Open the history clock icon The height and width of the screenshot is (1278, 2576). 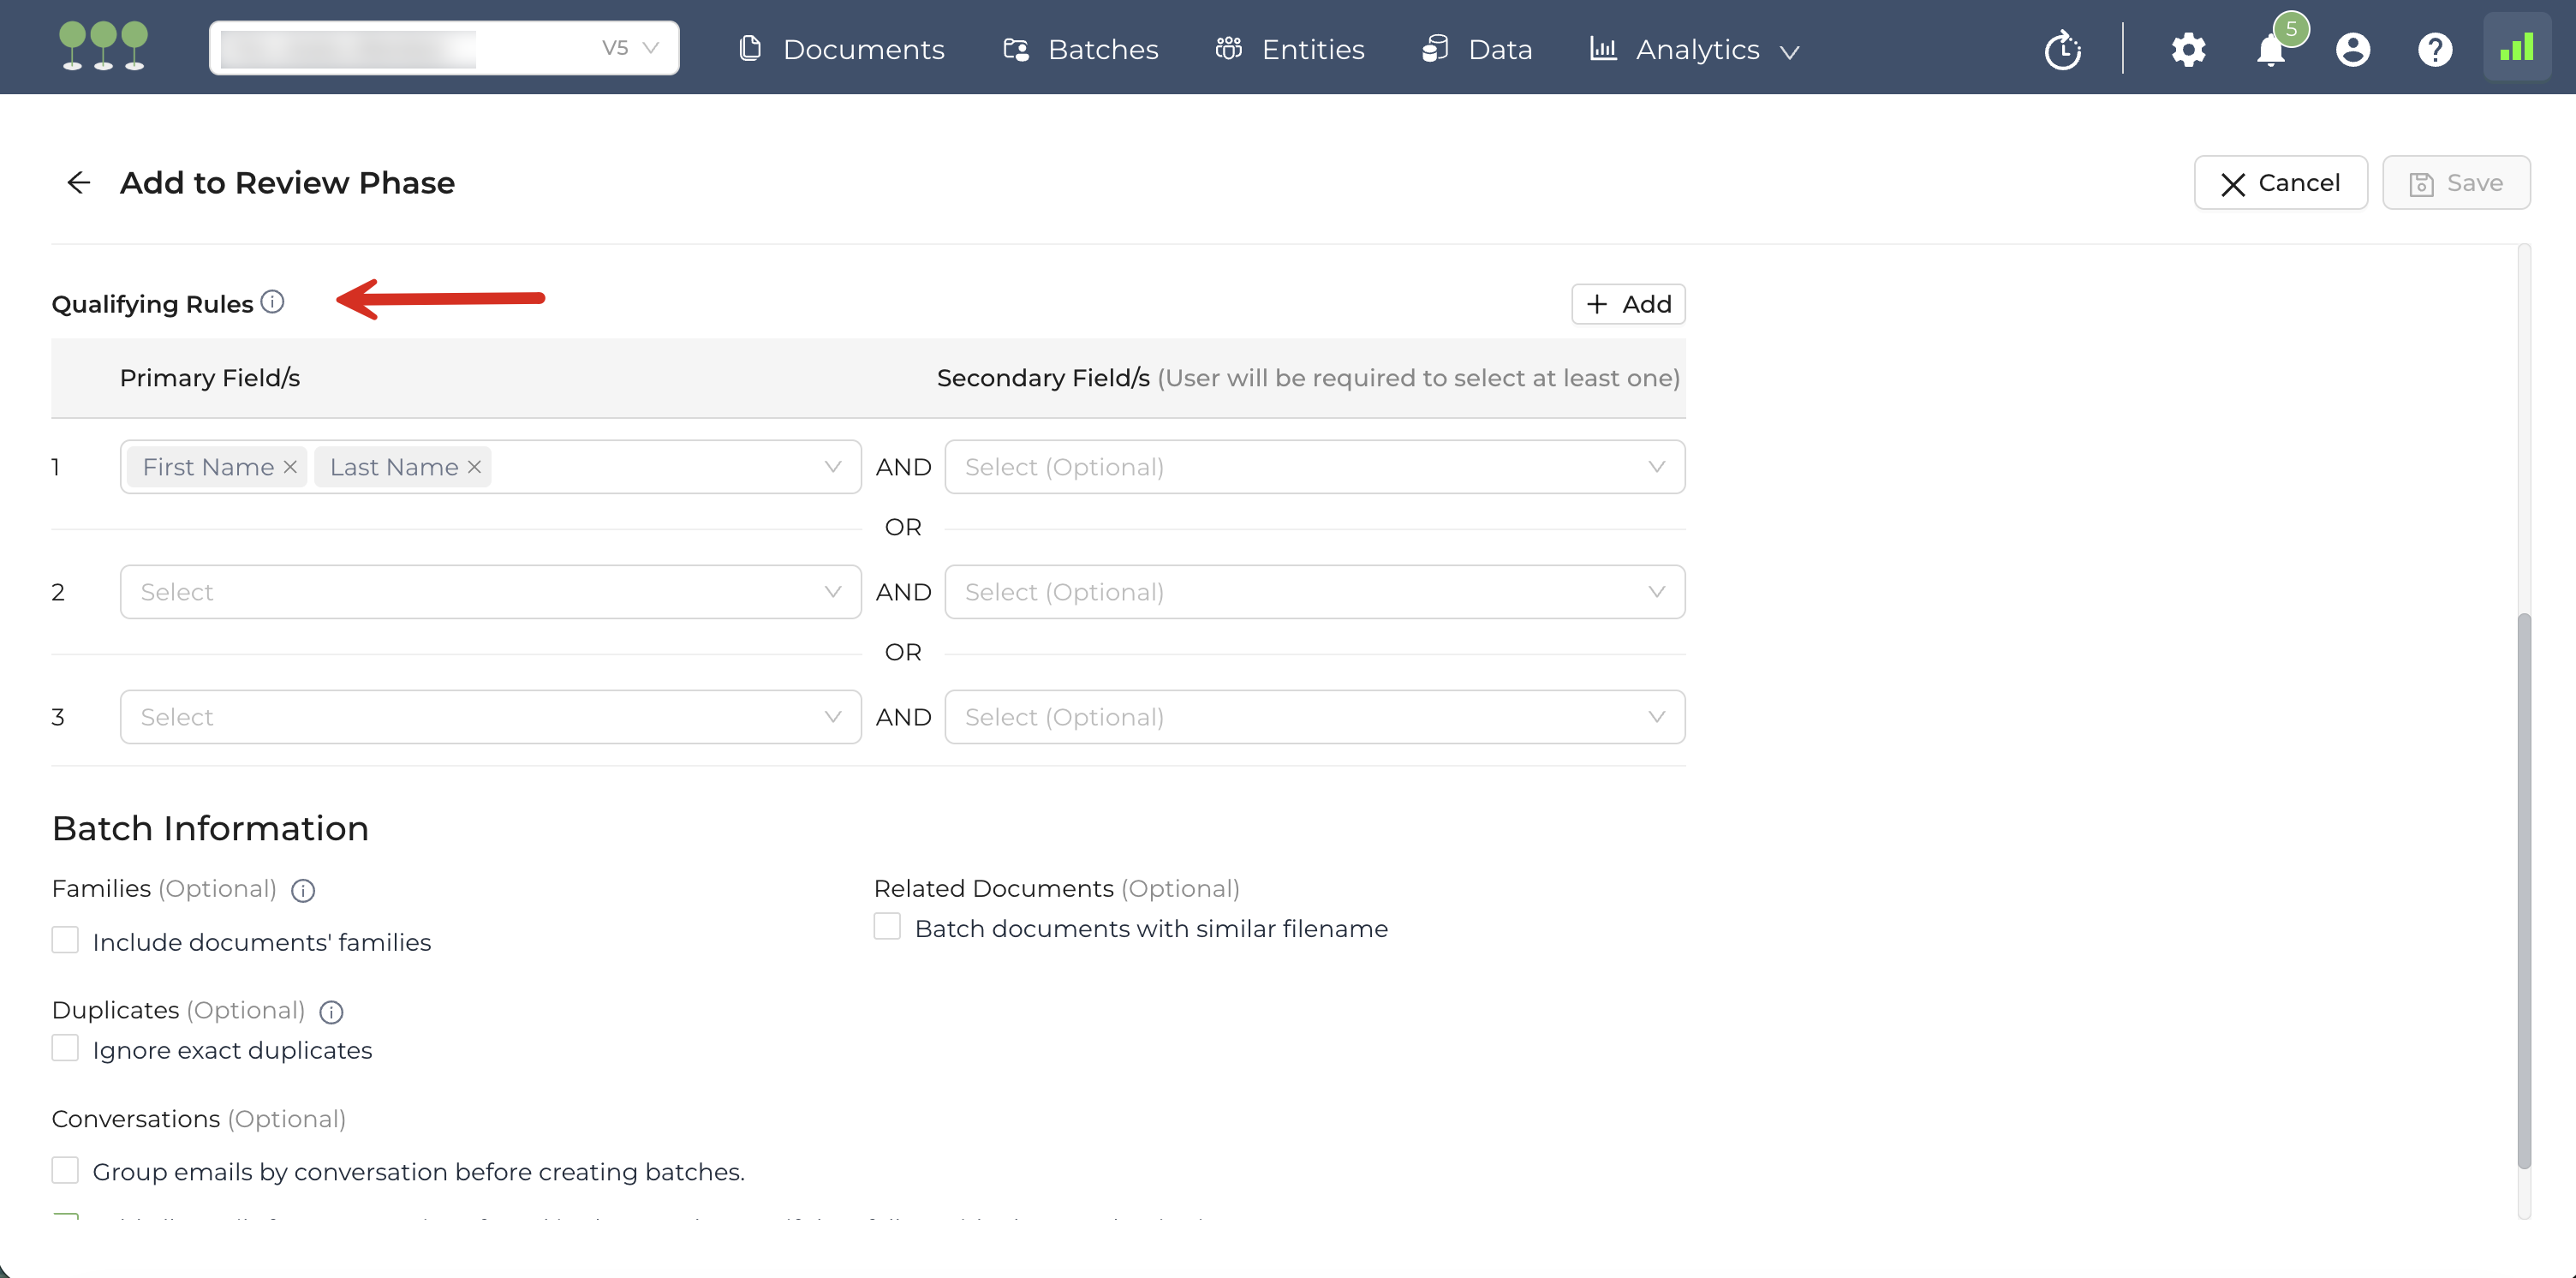(x=2062, y=49)
